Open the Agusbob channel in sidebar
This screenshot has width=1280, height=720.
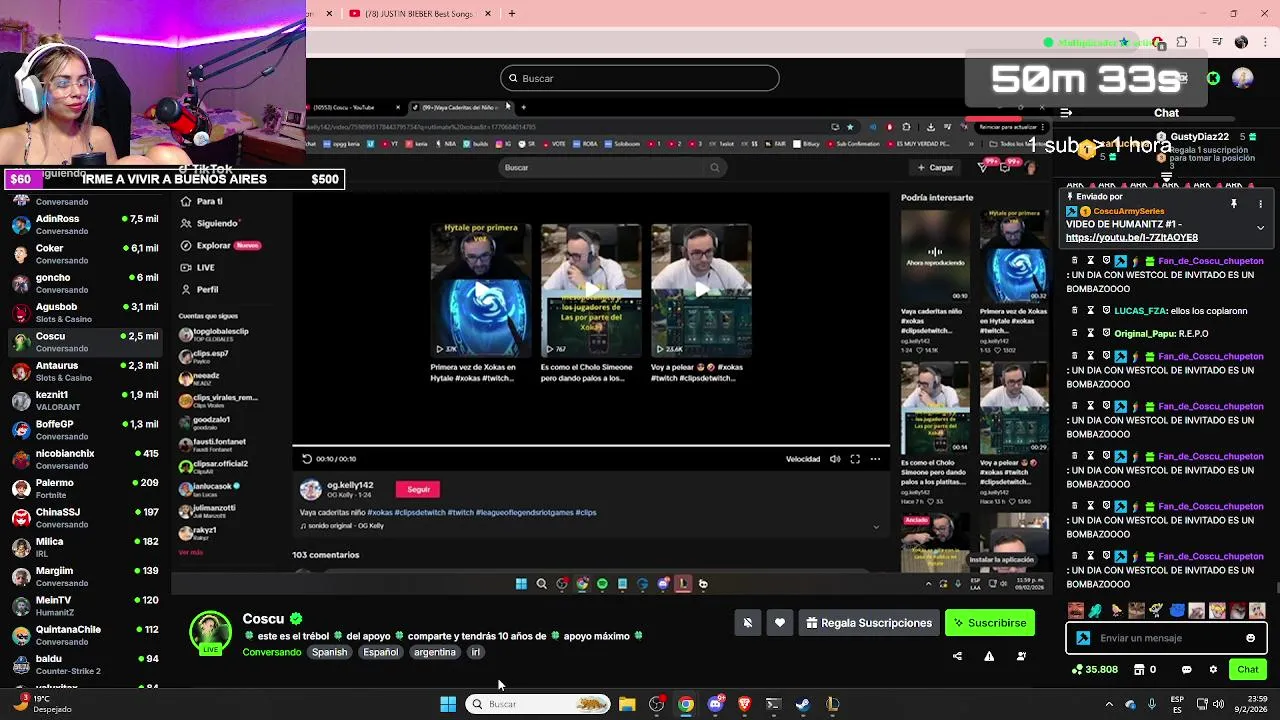(85, 312)
